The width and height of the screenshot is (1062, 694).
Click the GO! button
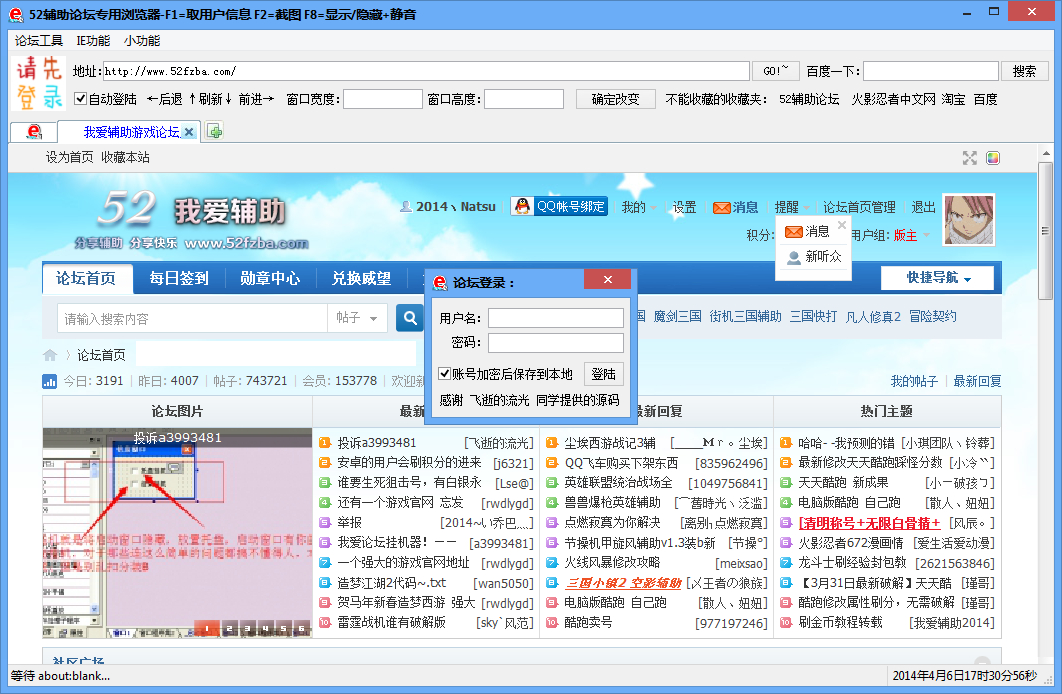[x=776, y=71]
